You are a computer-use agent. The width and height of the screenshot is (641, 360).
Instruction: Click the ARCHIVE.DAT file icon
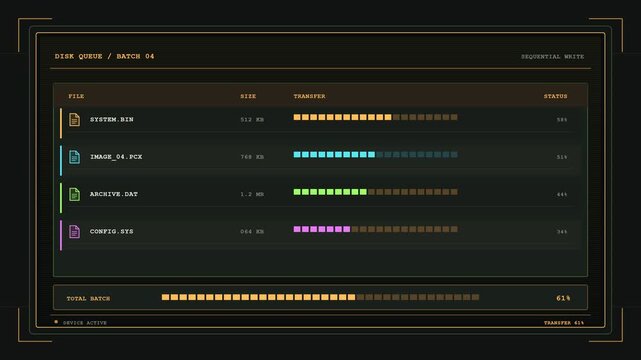click(x=74, y=194)
